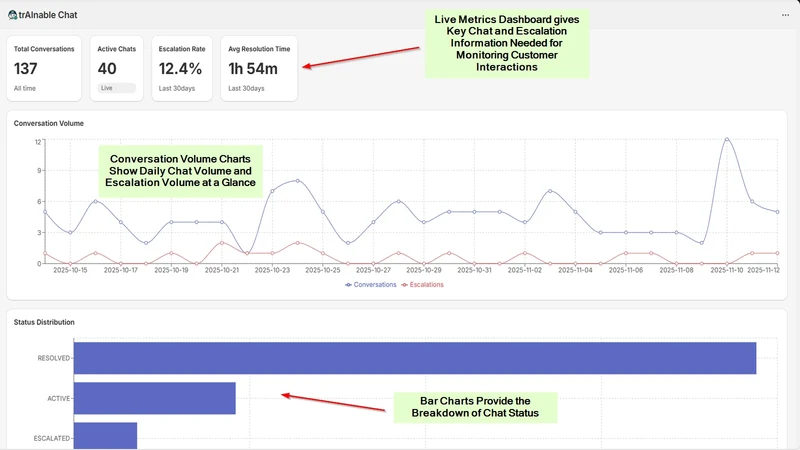800x450 pixels.
Task: Click the ACTIVE status bar
Action: [155, 398]
